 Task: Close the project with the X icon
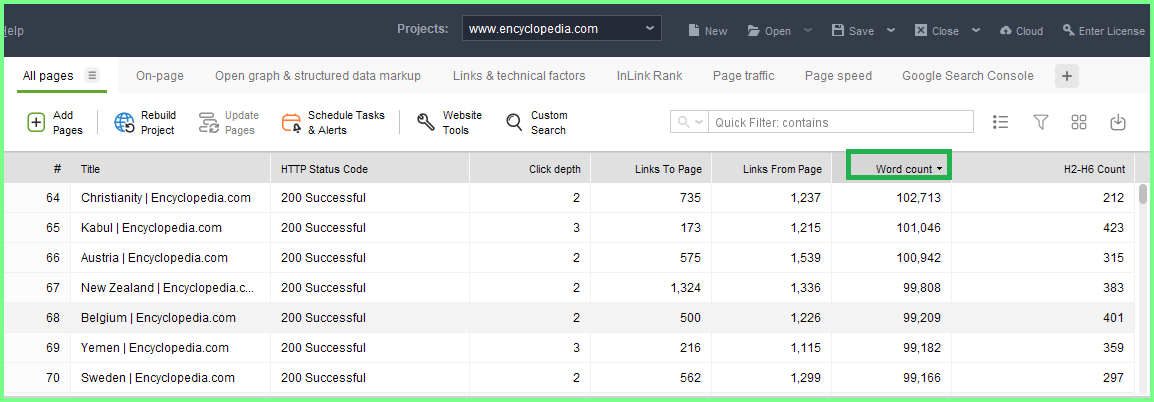click(921, 30)
